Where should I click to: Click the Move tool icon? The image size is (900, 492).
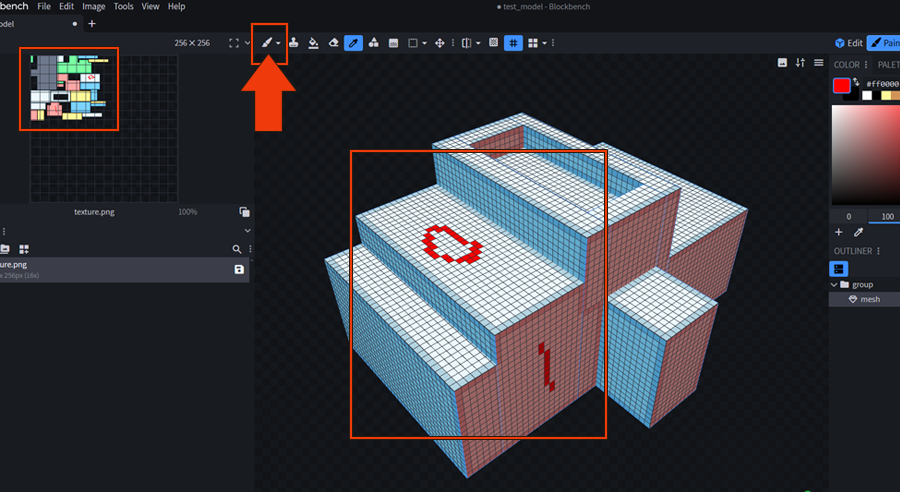point(440,43)
